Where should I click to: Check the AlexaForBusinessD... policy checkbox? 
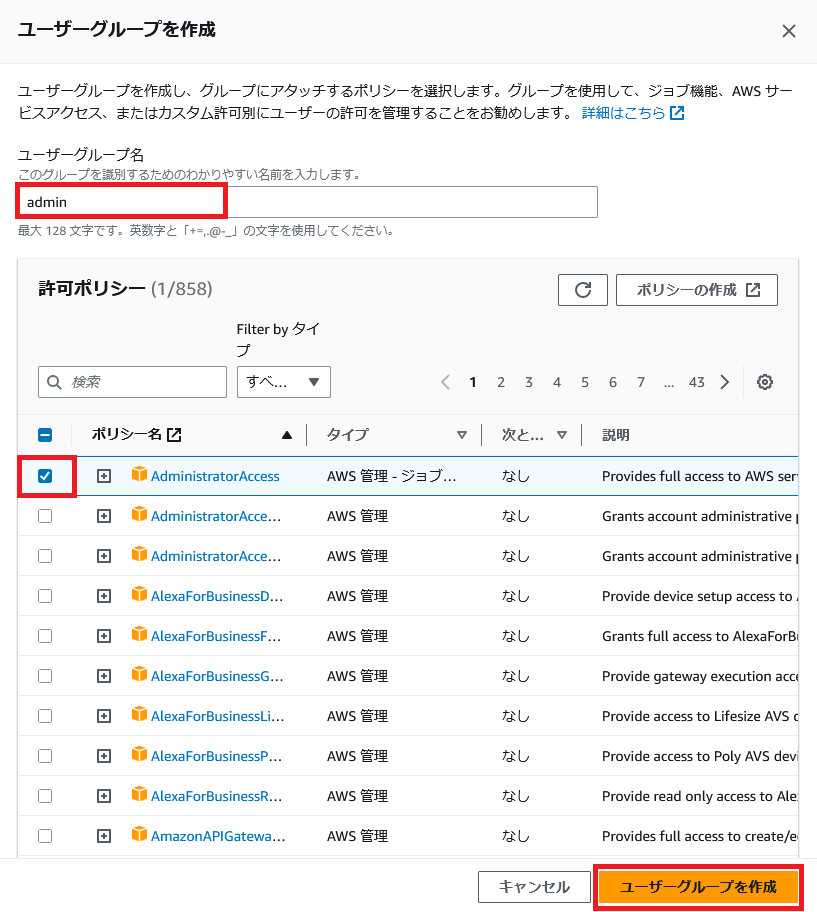click(x=45, y=596)
